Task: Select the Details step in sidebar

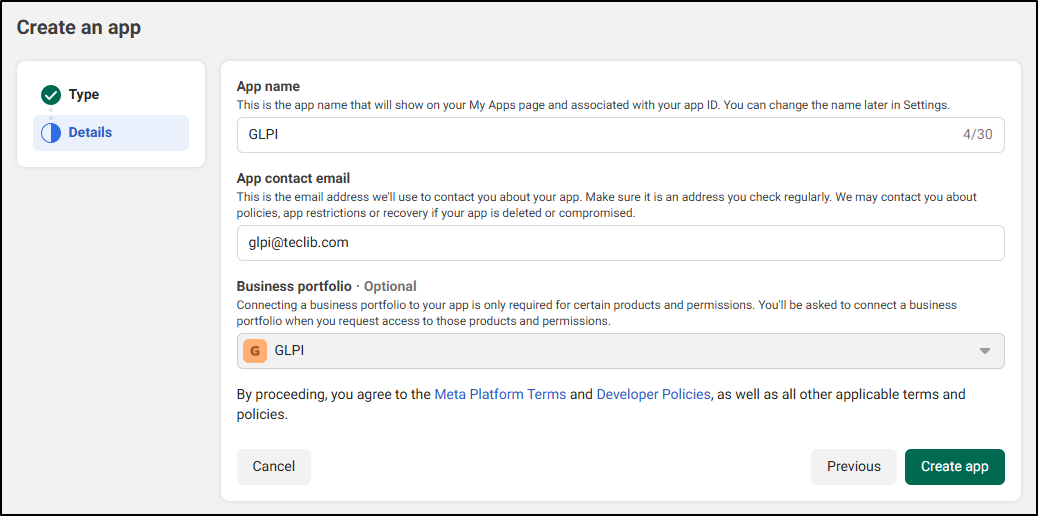Action: pos(90,133)
